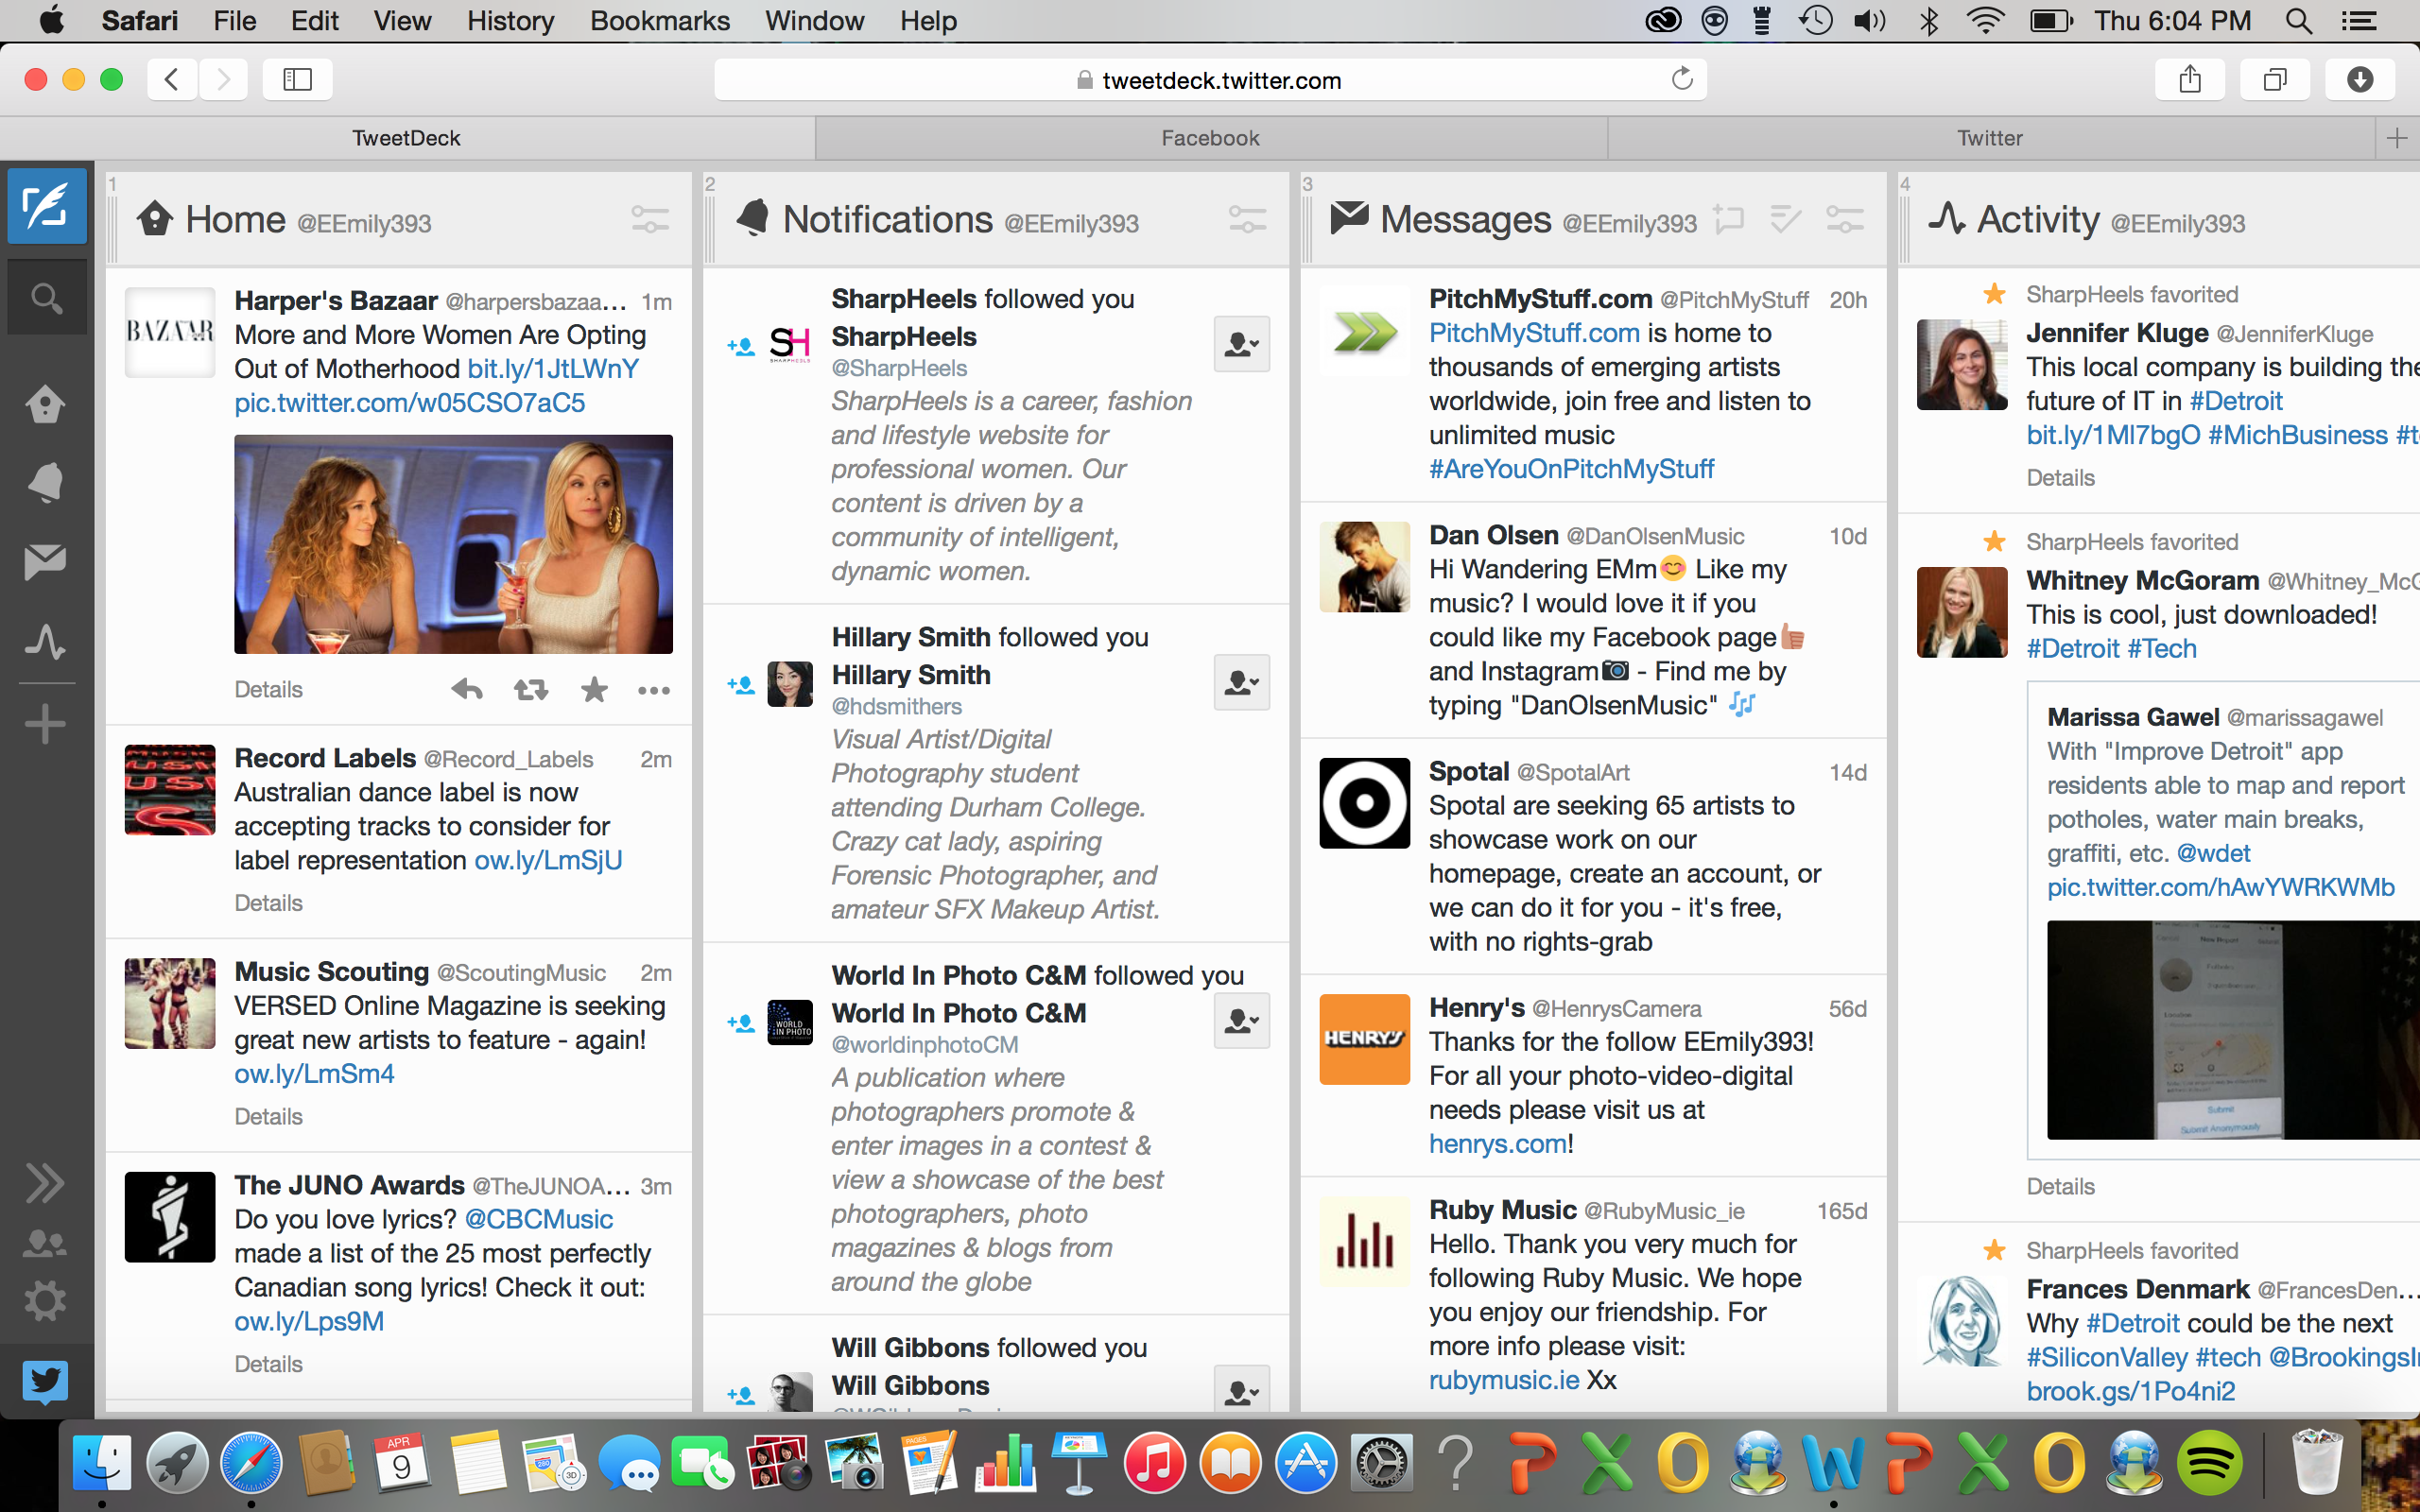Viewport: 2420px width, 1512px height.
Task: Favorite the Harper's Bazaar tweet with star
Action: point(594,690)
